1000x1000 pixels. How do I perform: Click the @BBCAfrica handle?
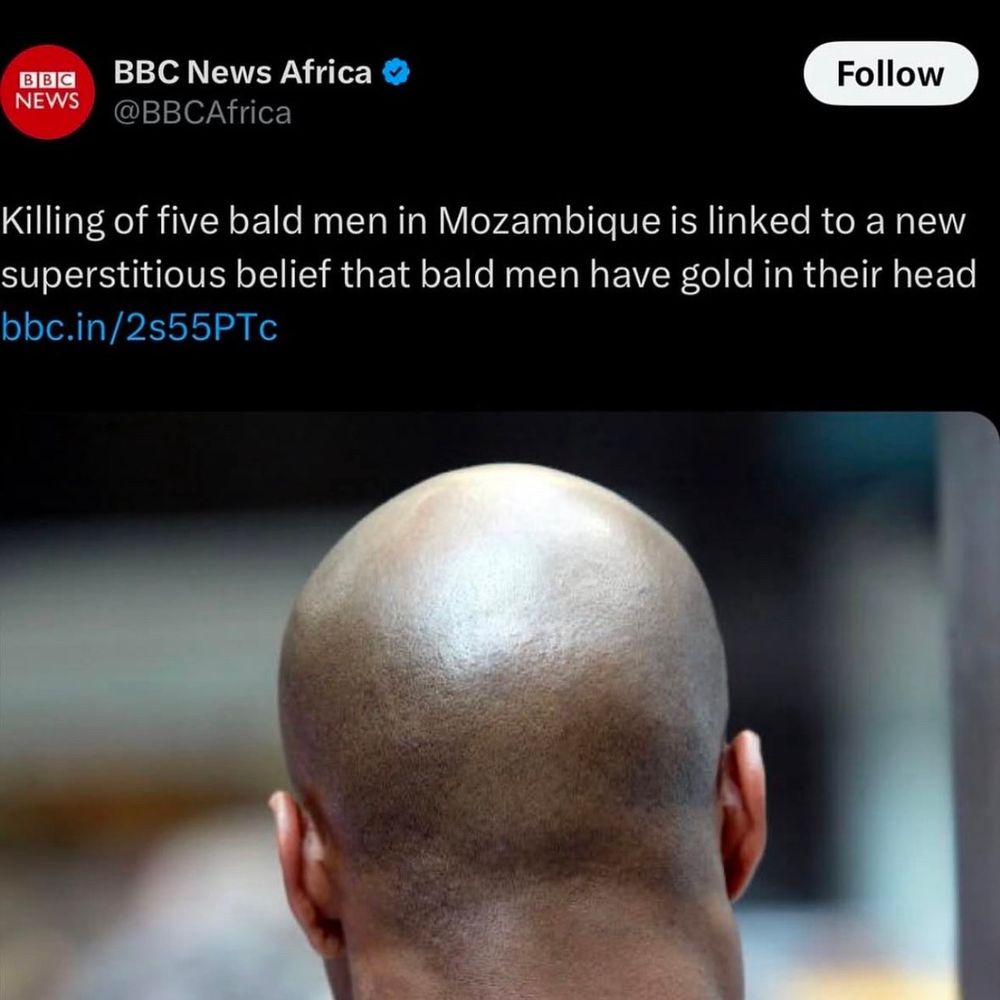[202, 113]
